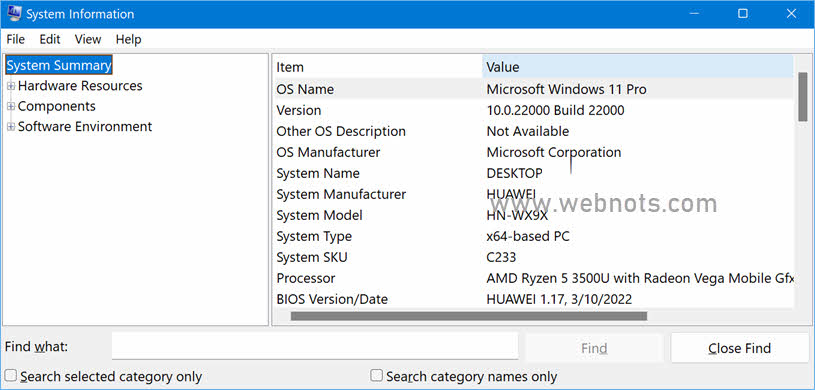Enable Search selected category only
The image size is (815, 390).
(11, 375)
